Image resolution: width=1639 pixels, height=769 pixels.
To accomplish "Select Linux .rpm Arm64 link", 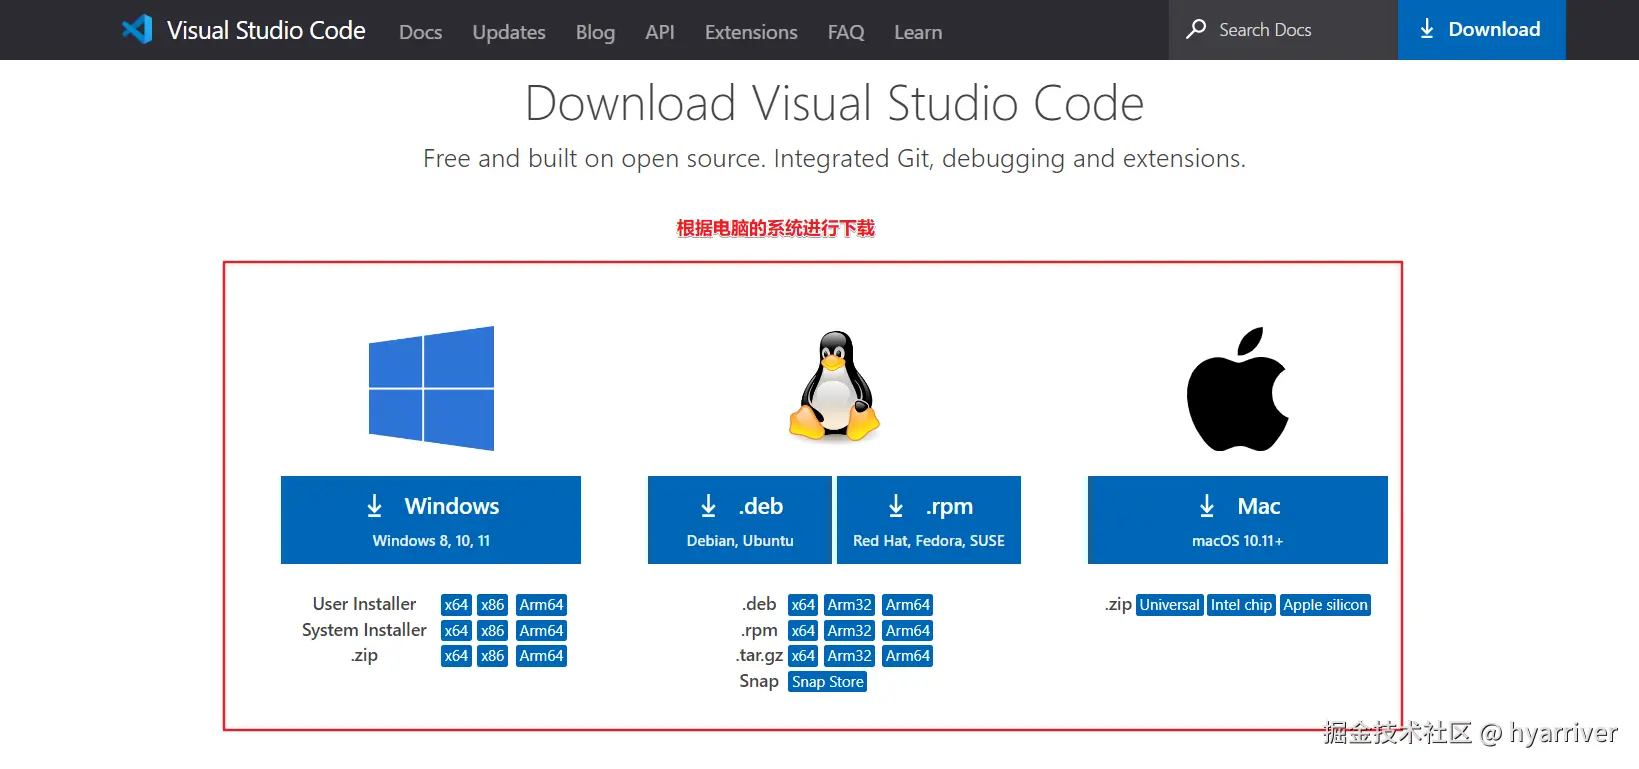I will (908, 631).
